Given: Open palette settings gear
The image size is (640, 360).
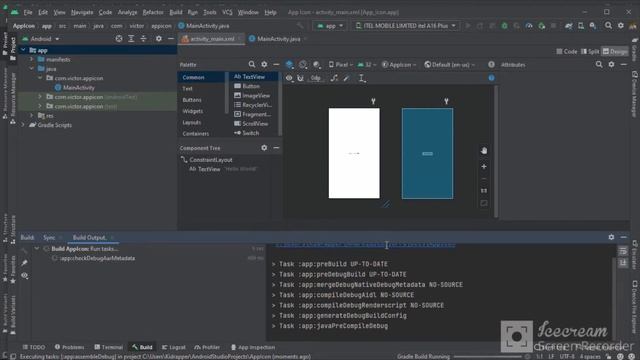Looking at the screenshot, I should click(264, 64).
